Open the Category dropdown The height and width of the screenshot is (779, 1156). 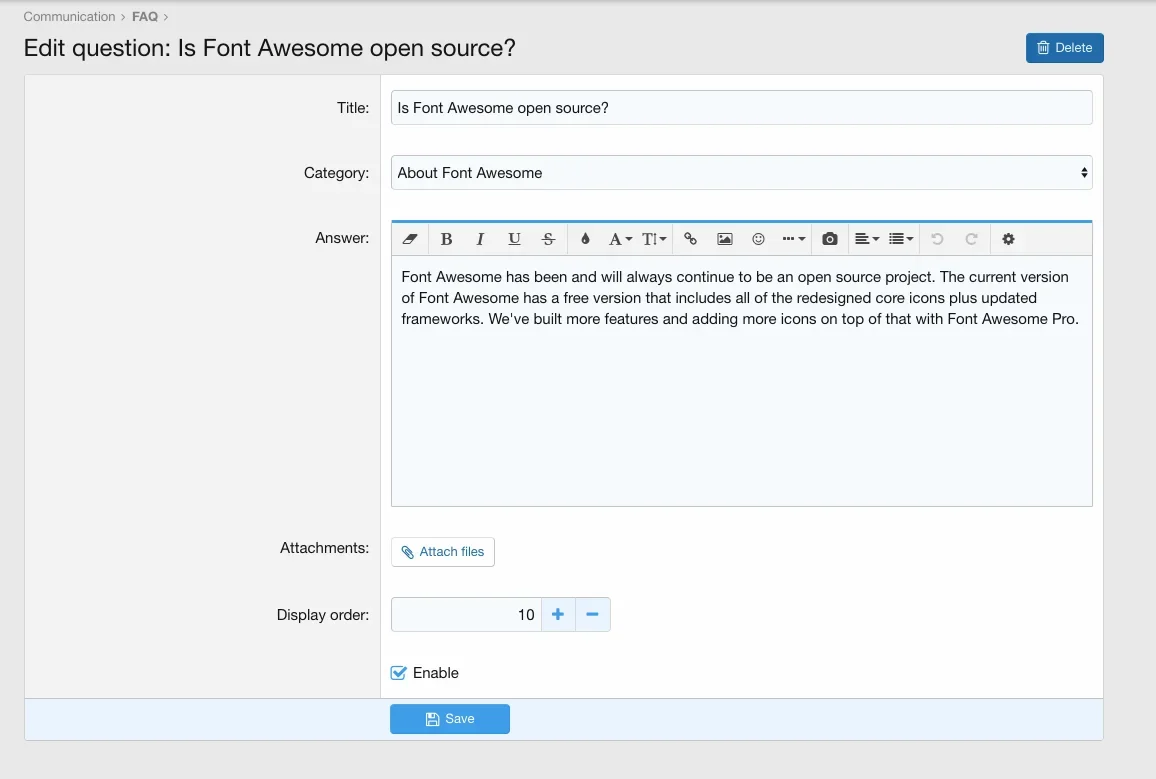pos(741,173)
